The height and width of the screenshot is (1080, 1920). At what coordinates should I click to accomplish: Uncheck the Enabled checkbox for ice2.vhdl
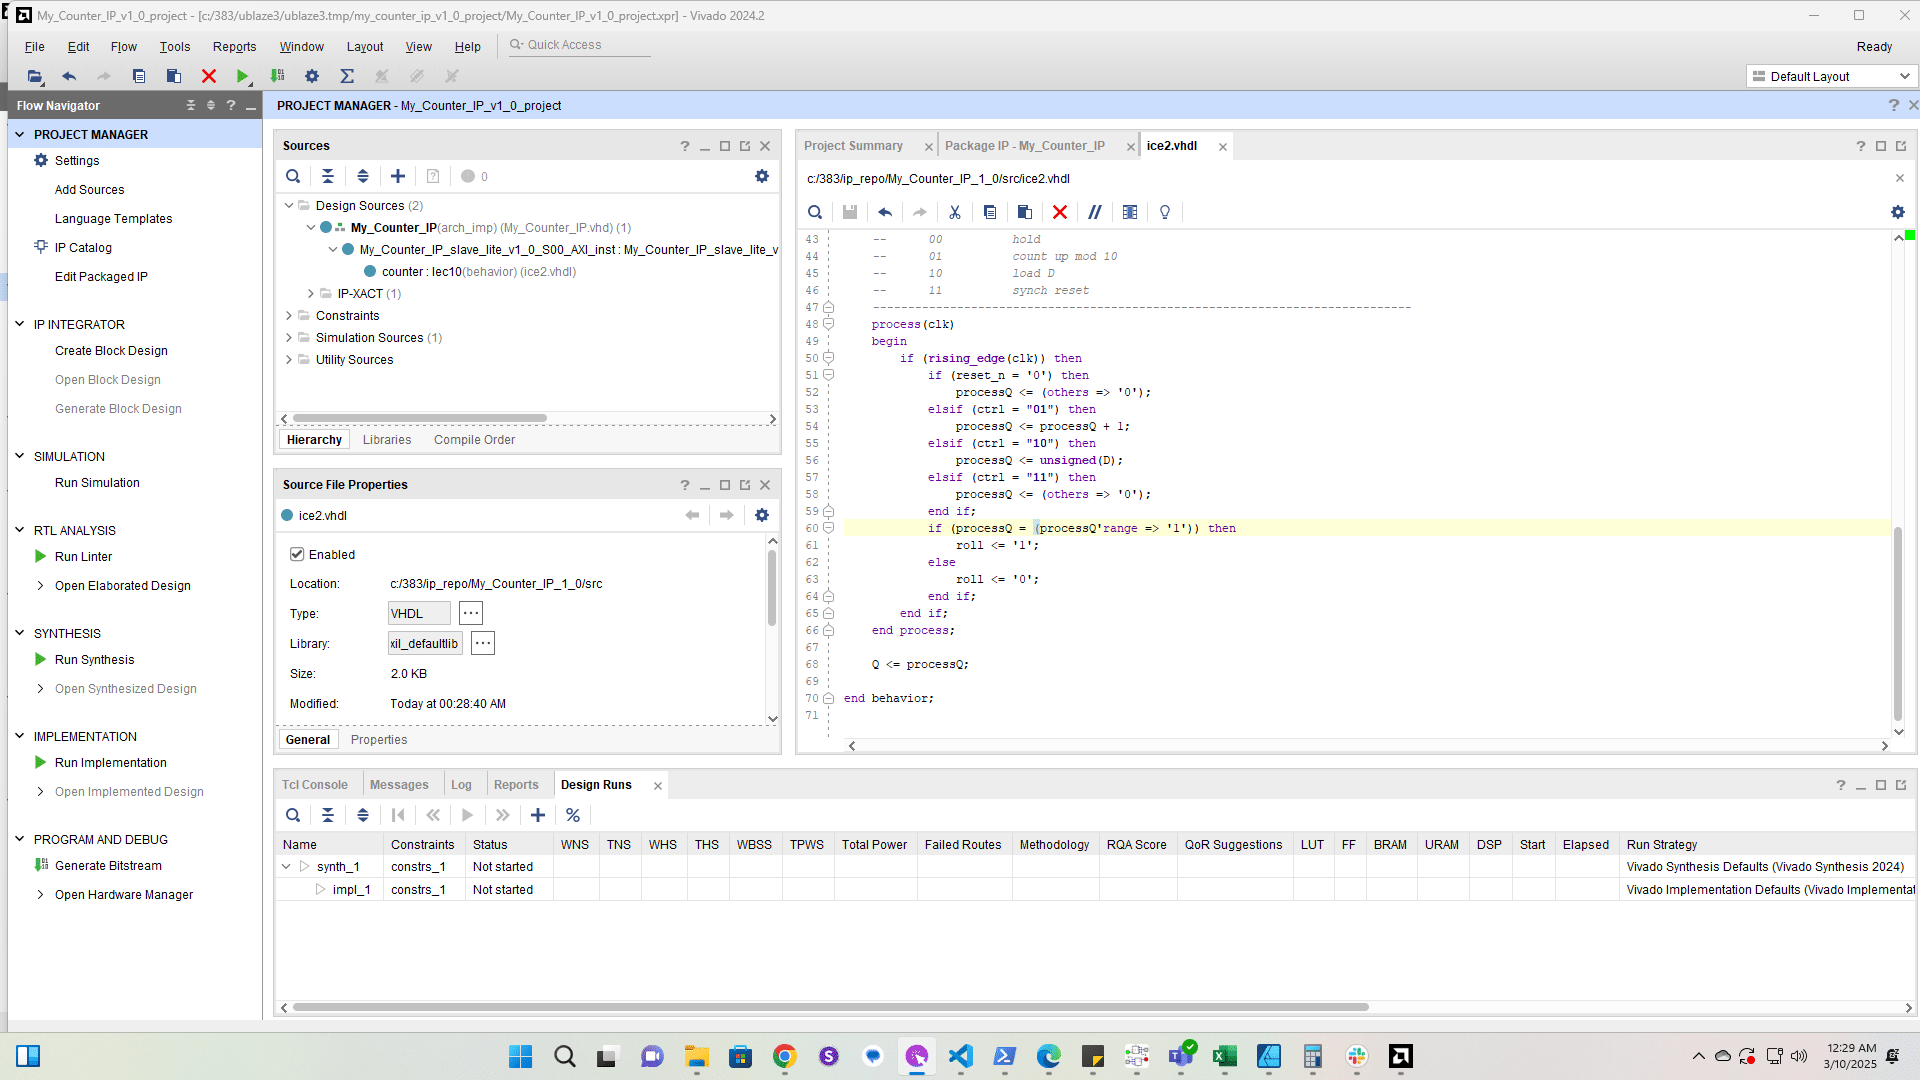click(x=297, y=554)
